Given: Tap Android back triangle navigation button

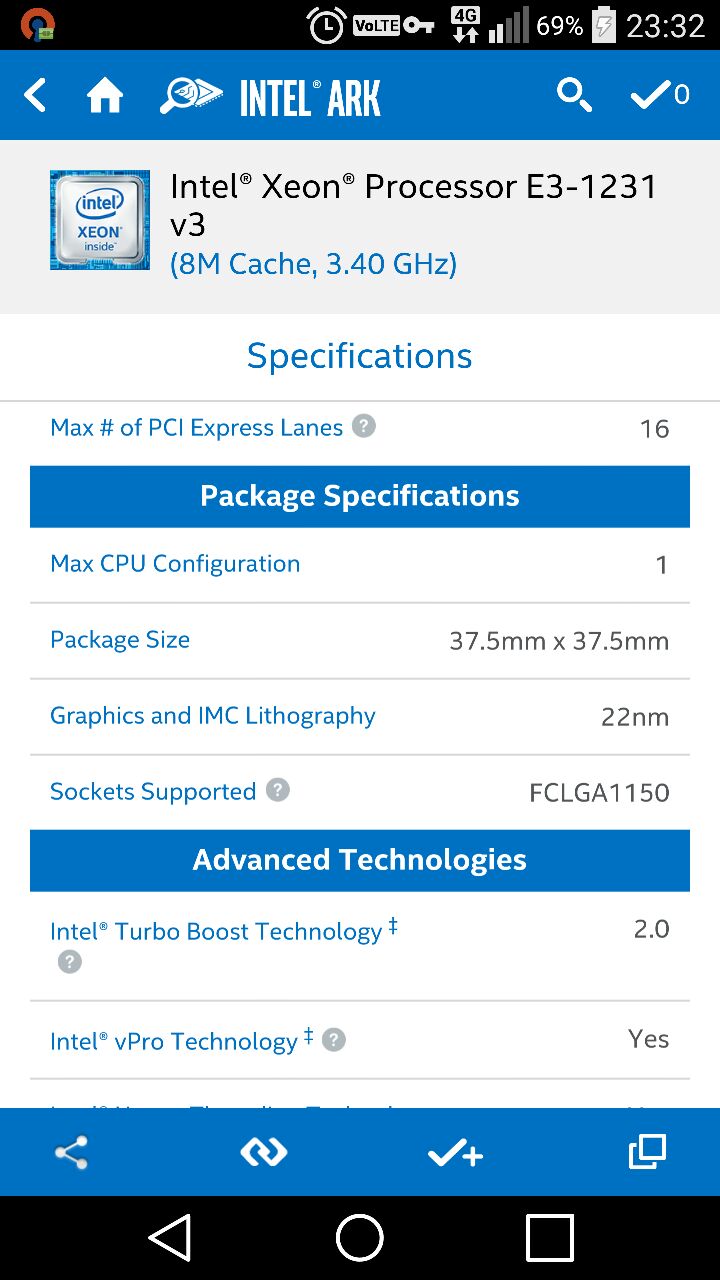Looking at the screenshot, I should point(171,1238).
